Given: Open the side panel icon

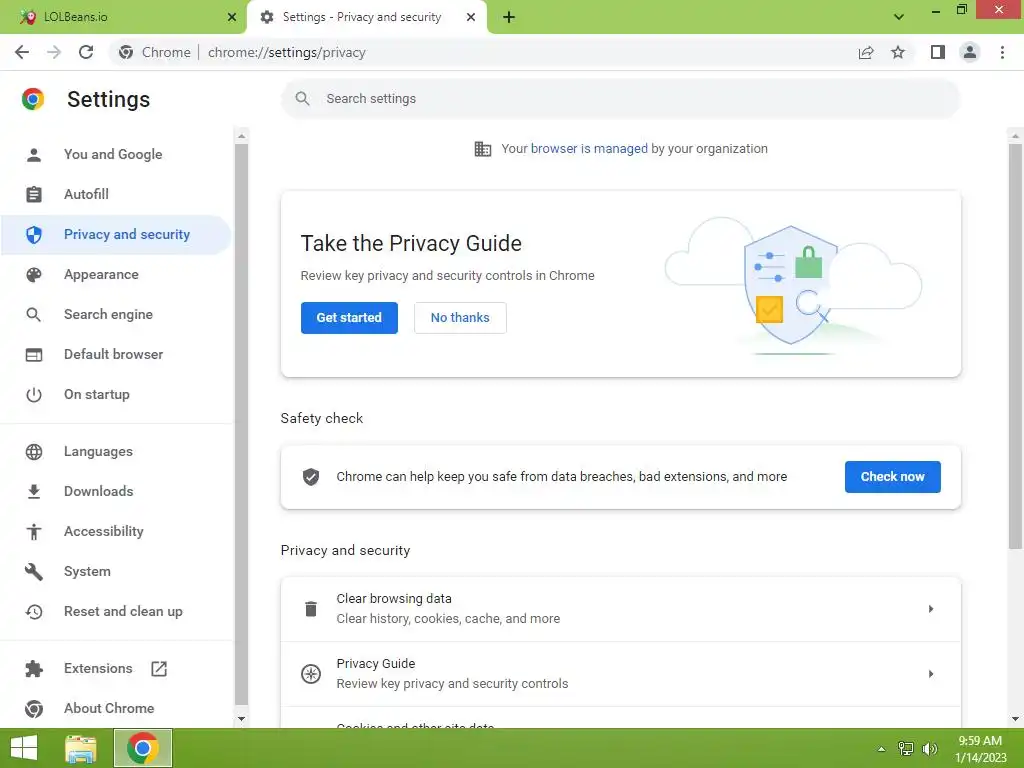Looking at the screenshot, I should click(938, 52).
